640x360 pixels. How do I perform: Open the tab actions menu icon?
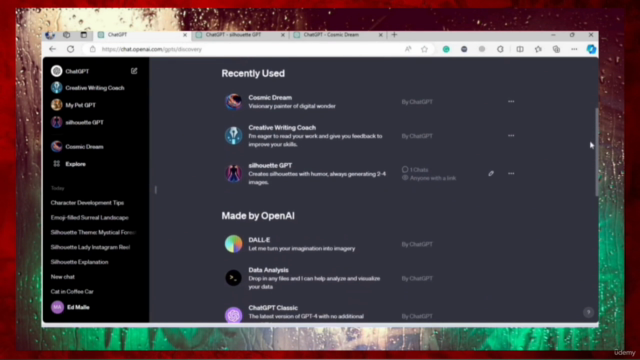(84, 35)
